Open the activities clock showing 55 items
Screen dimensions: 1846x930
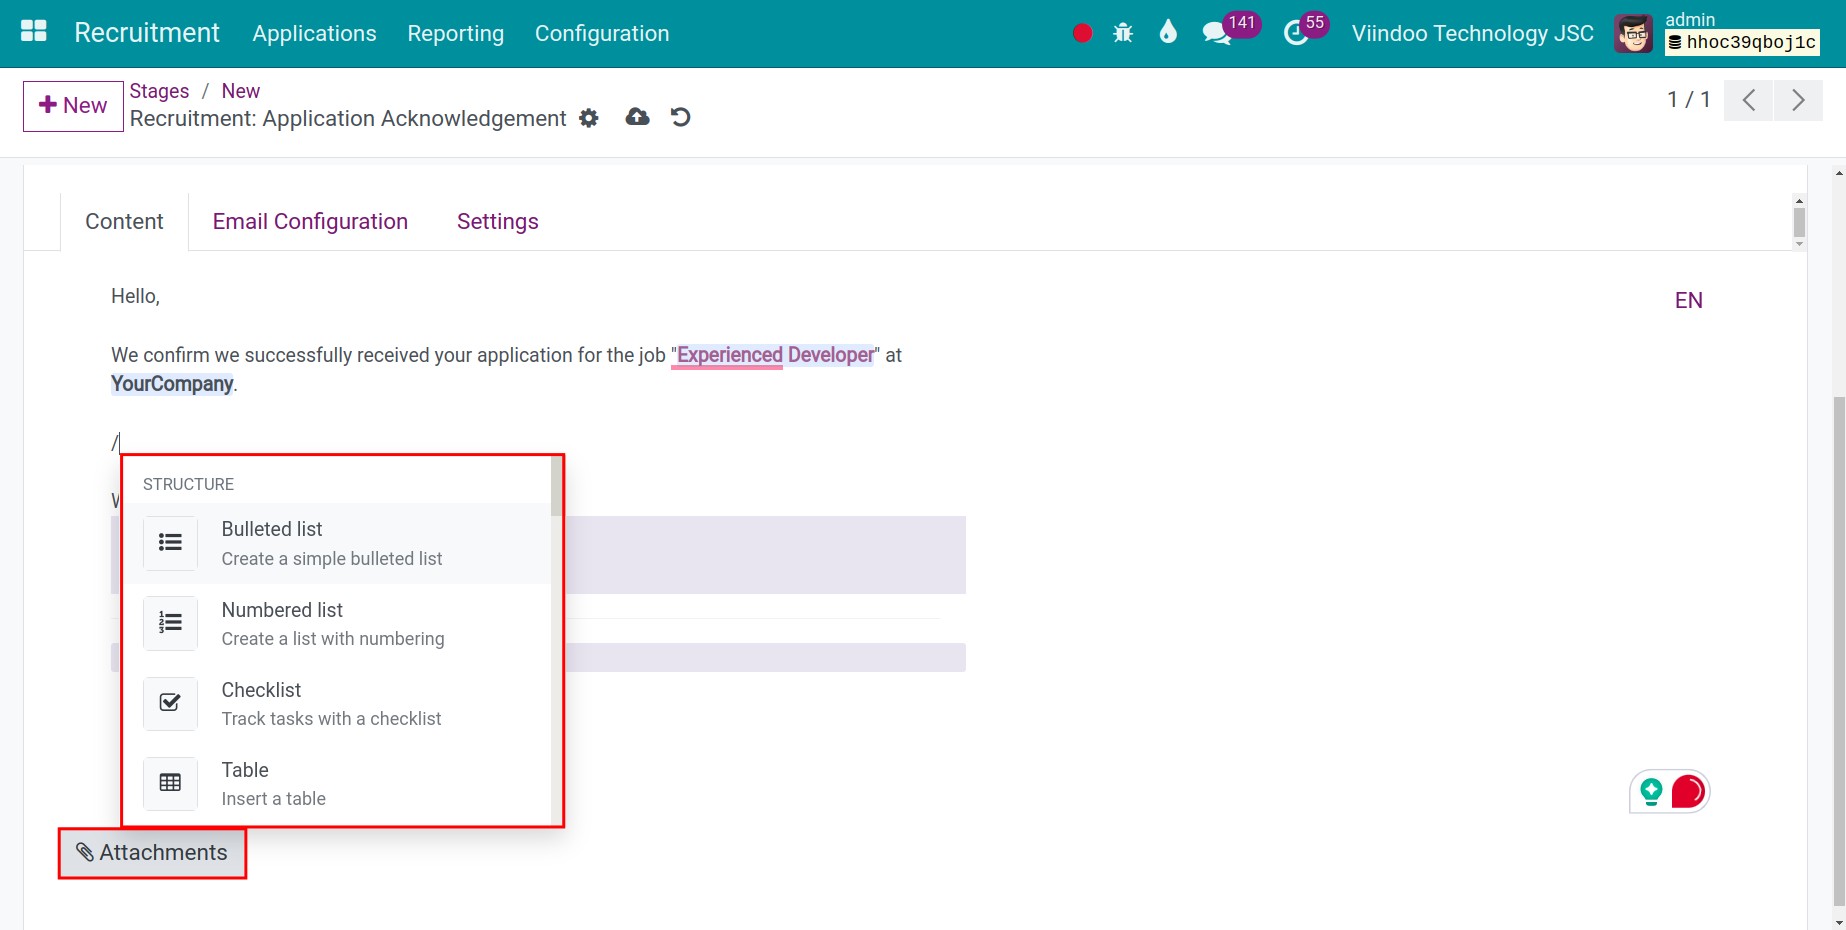(1295, 32)
